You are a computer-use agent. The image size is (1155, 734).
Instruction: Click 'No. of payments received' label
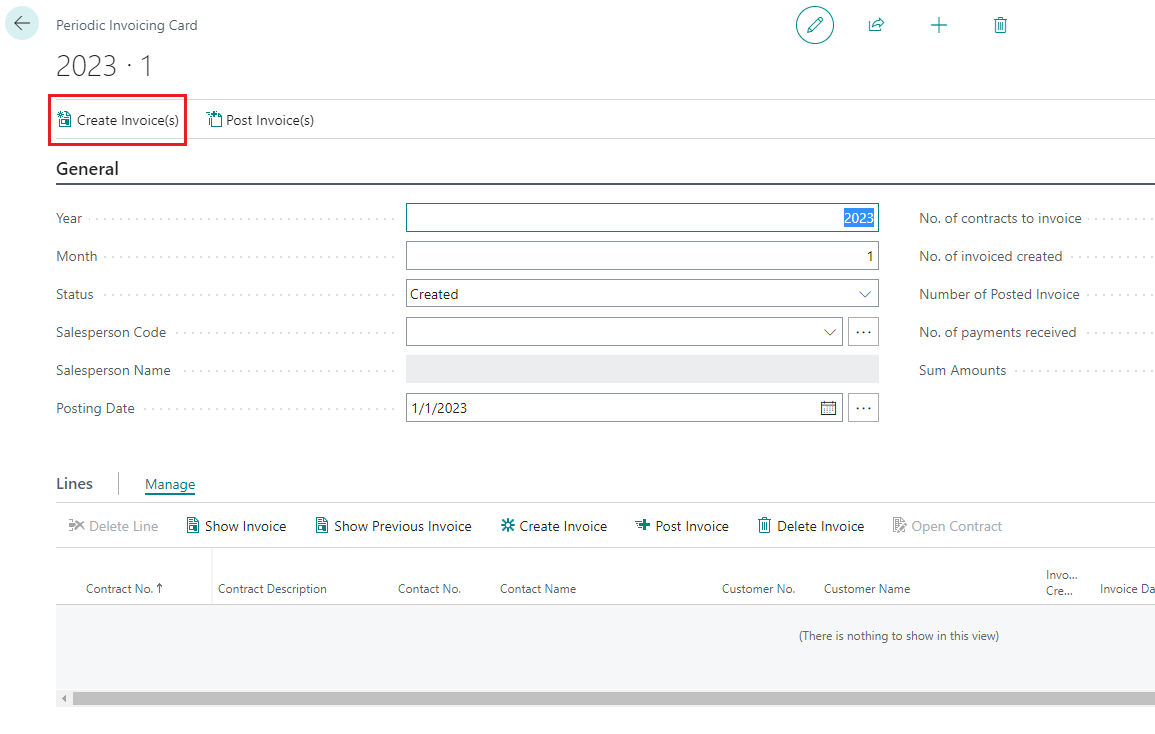(997, 332)
